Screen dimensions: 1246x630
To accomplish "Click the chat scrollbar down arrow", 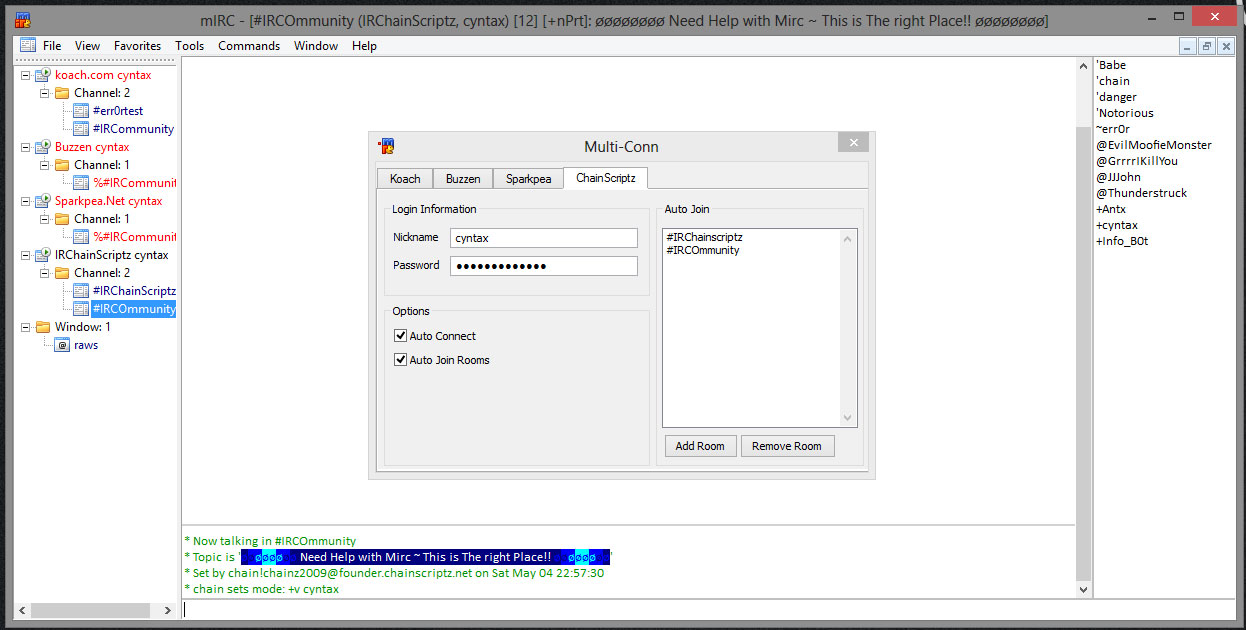I will click(x=1083, y=590).
